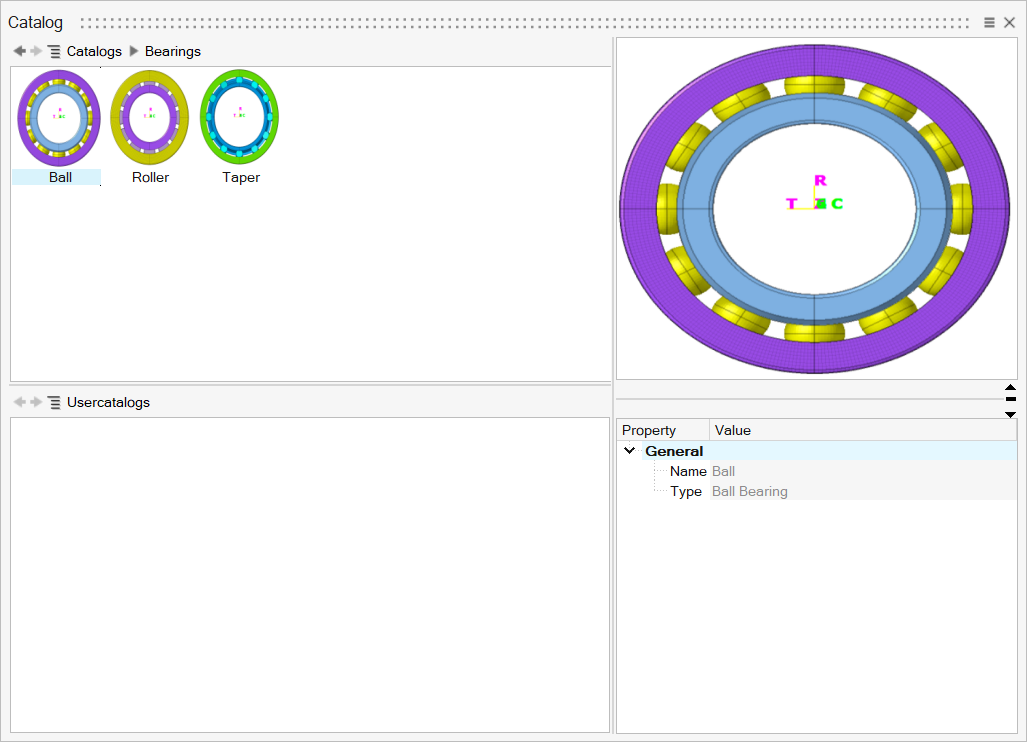The image size is (1027, 742).
Task: Open the list icon next to Usercatalogs
Action: [x=54, y=402]
